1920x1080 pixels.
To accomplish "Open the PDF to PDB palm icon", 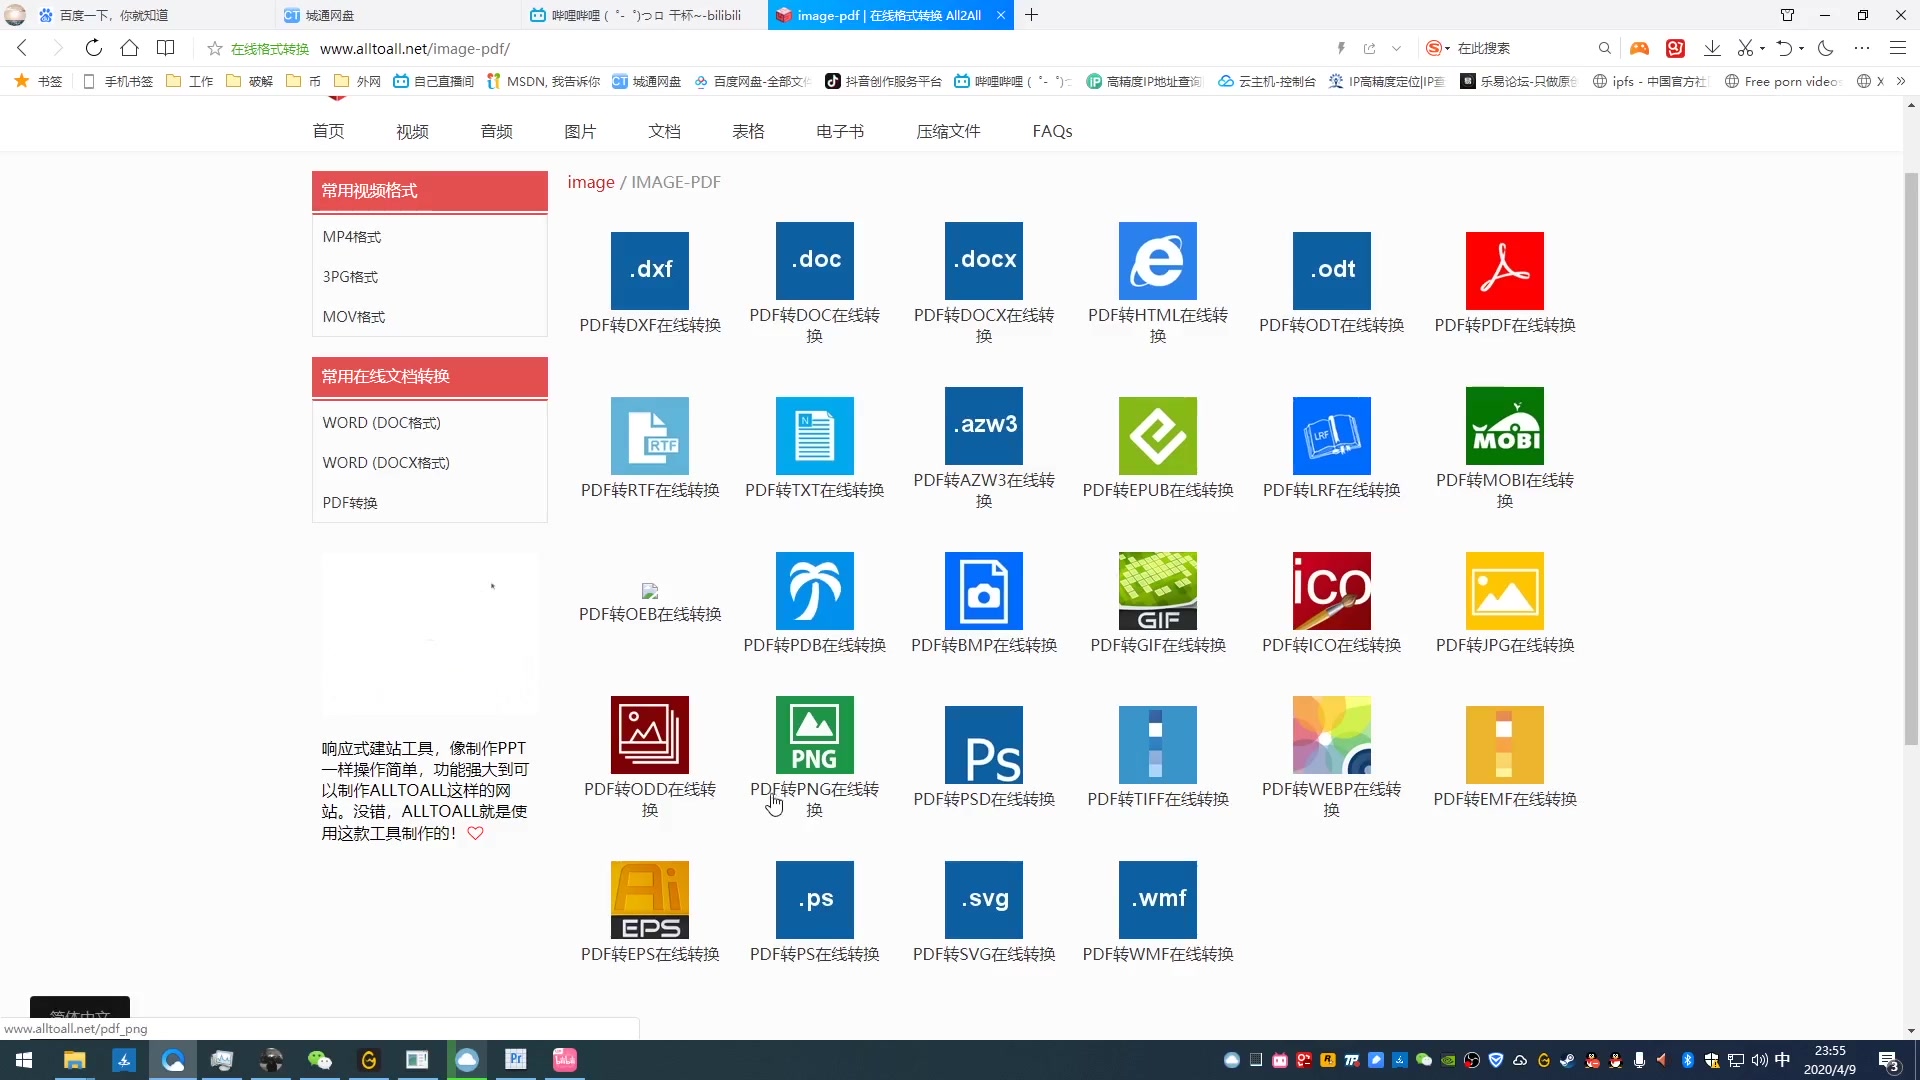I will [815, 590].
